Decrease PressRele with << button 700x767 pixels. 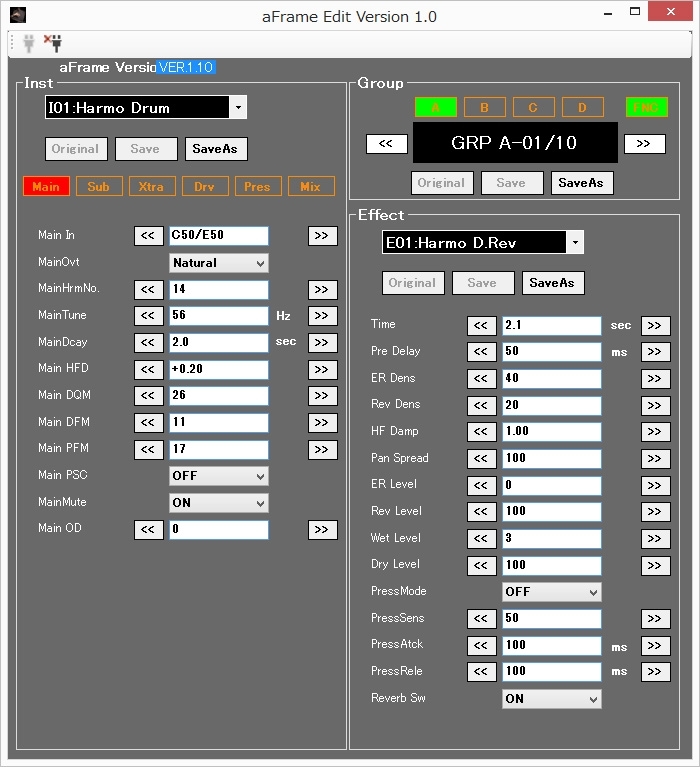coord(481,672)
